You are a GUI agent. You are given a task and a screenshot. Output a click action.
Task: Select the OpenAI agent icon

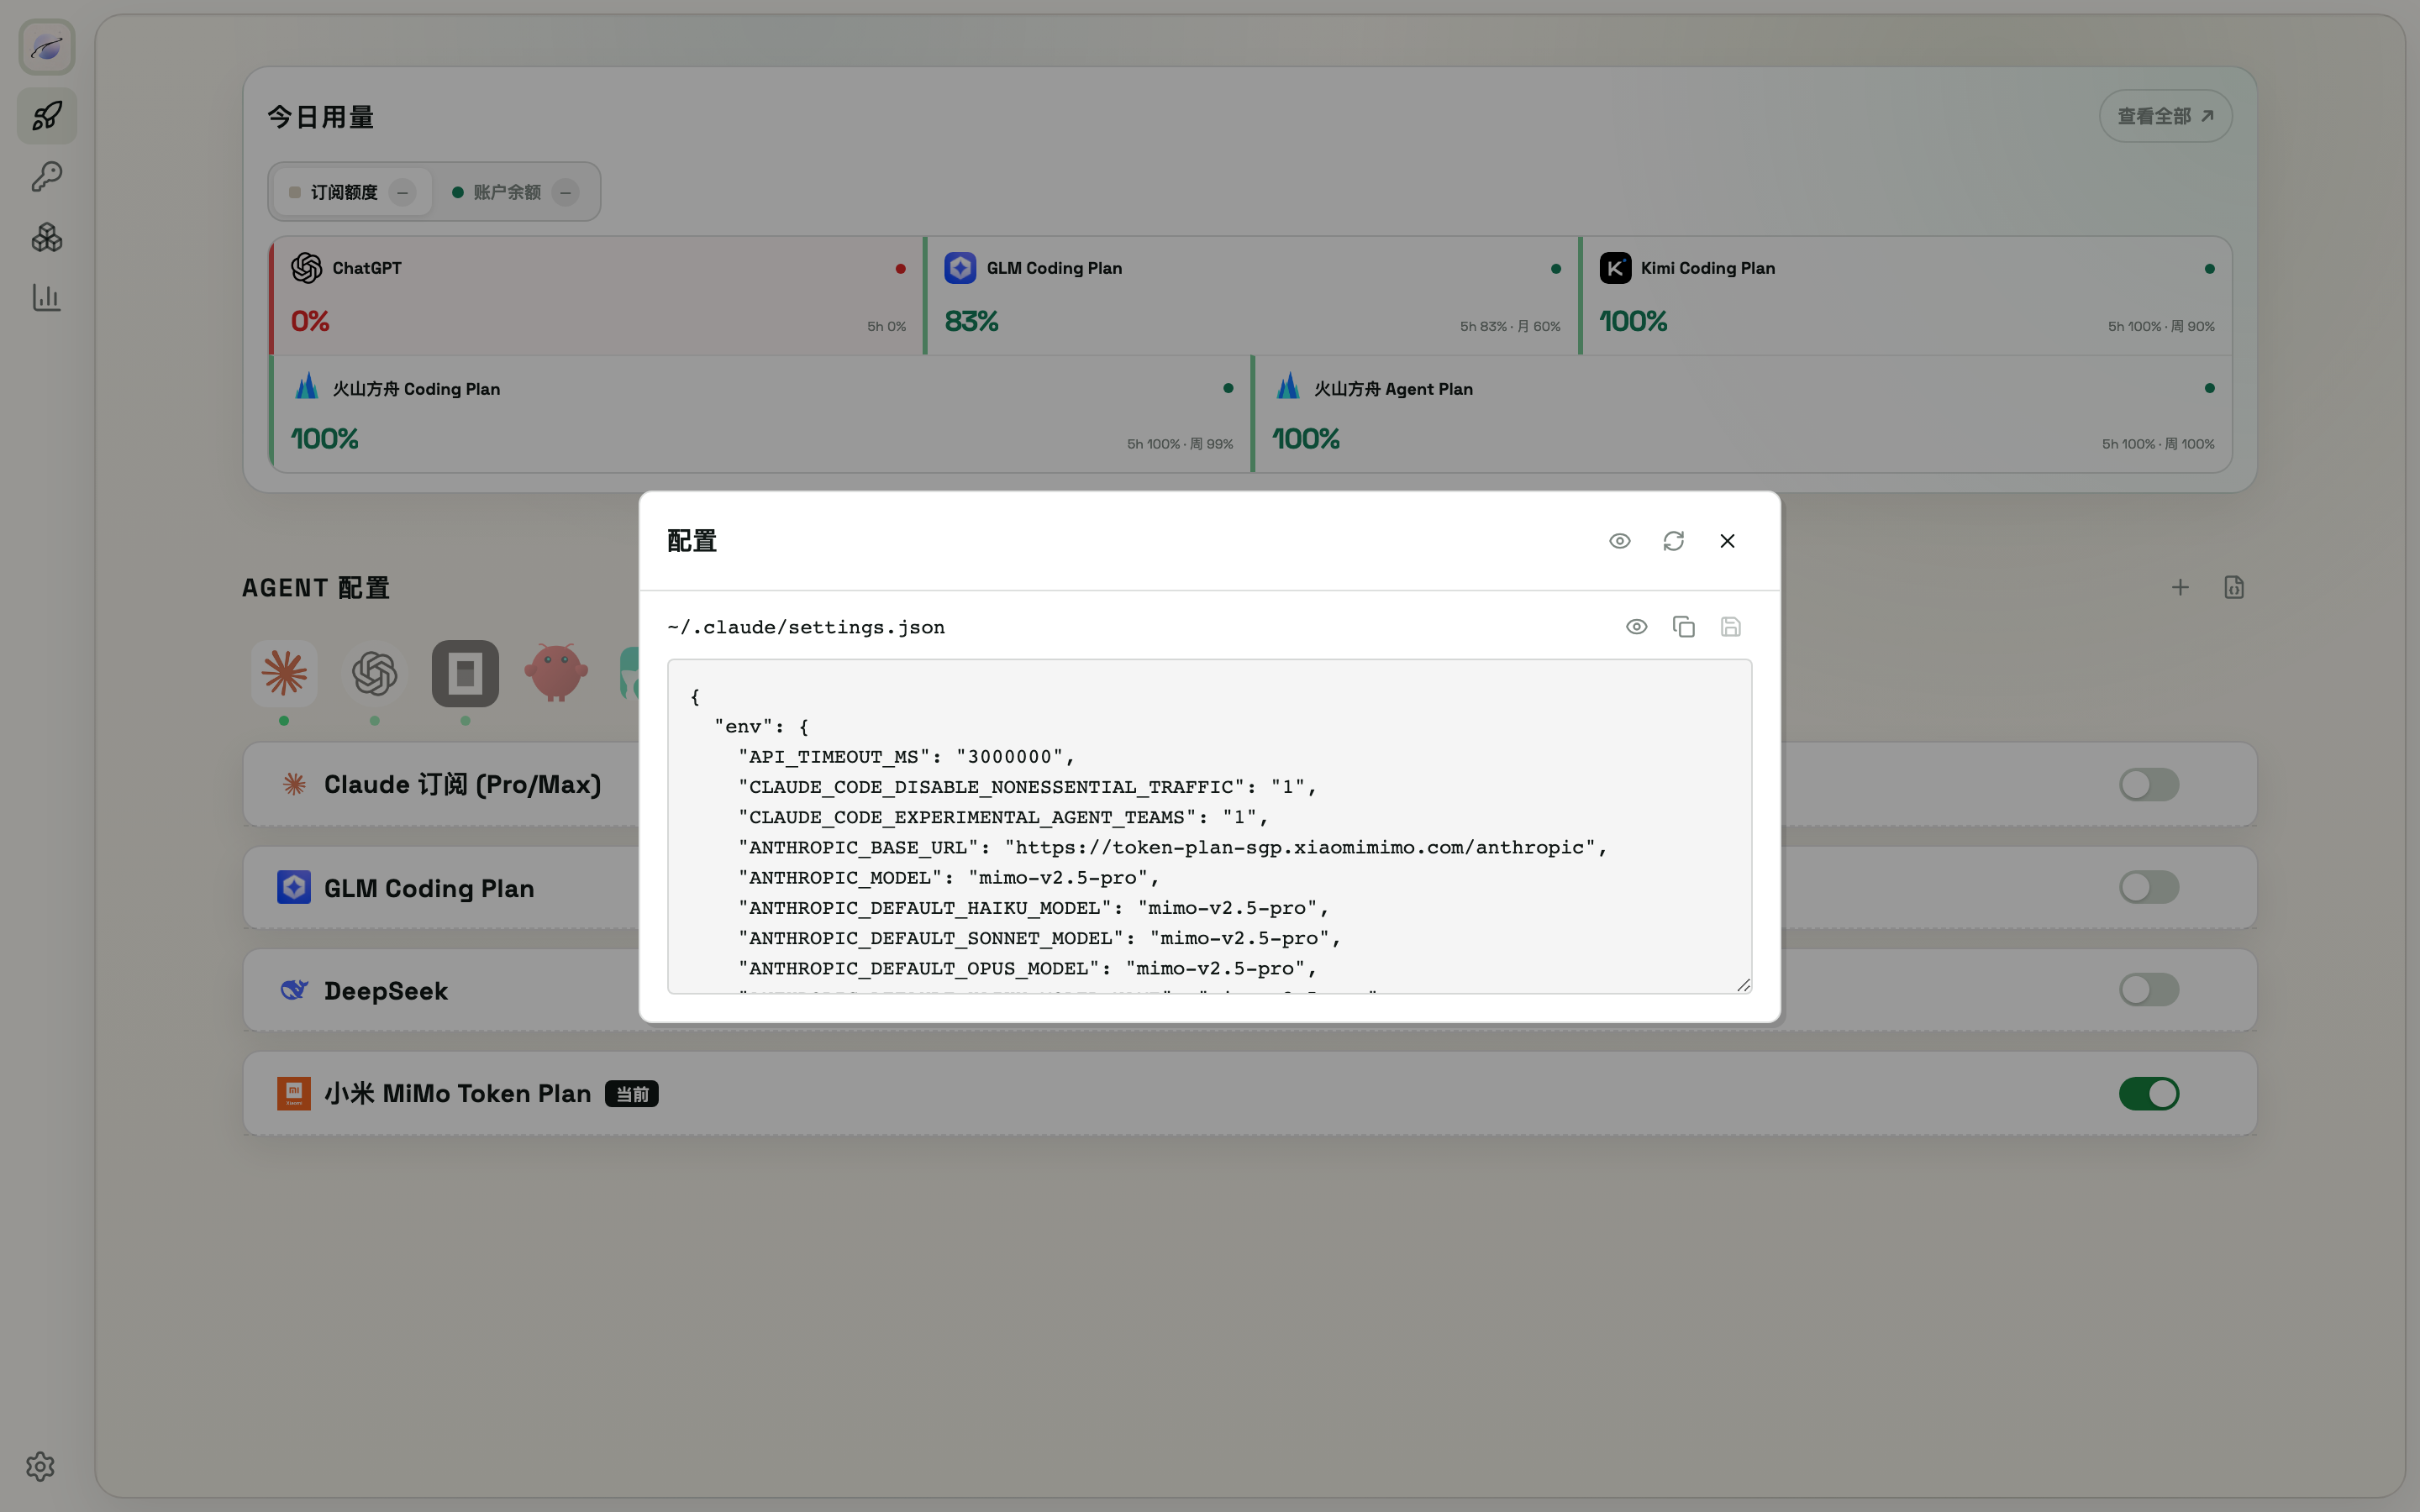point(375,673)
